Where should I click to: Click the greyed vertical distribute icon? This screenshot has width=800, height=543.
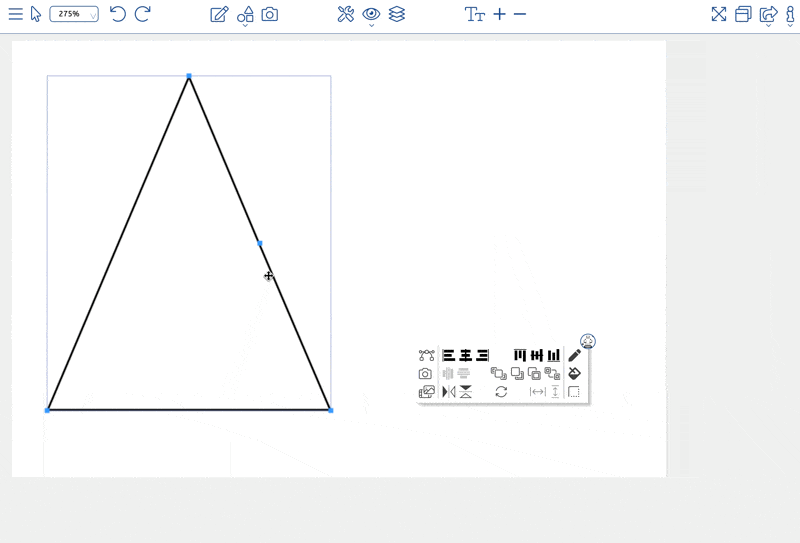coord(464,374)
